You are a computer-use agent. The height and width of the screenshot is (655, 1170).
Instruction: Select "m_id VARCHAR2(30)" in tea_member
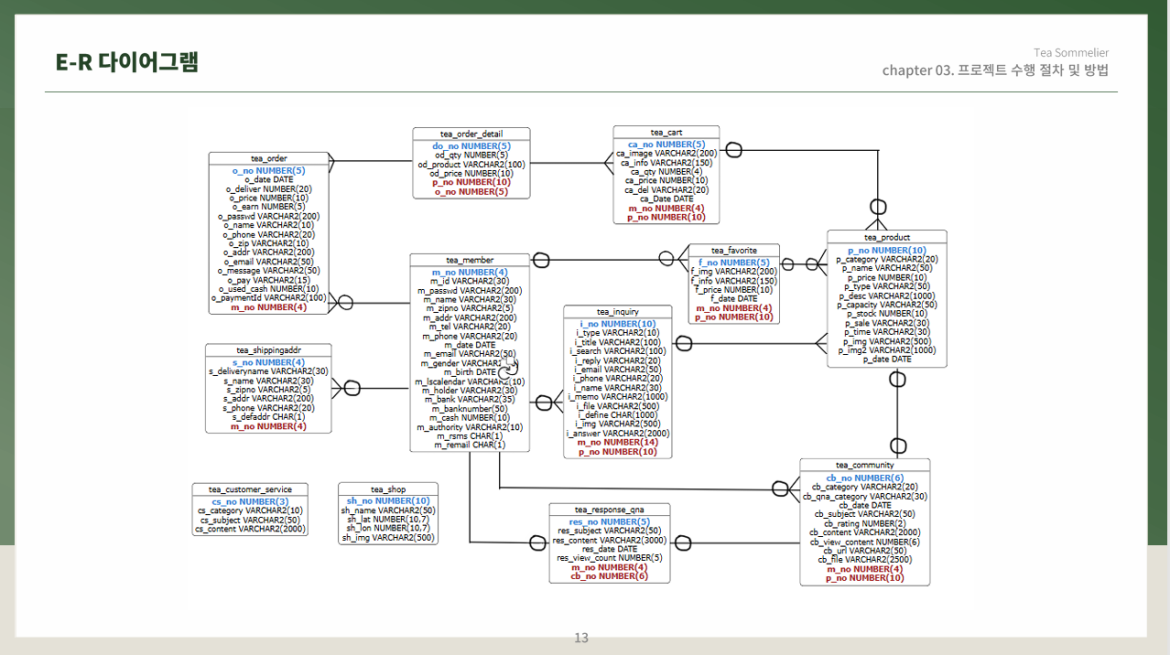pyautogui.click(x=469, y=281)
